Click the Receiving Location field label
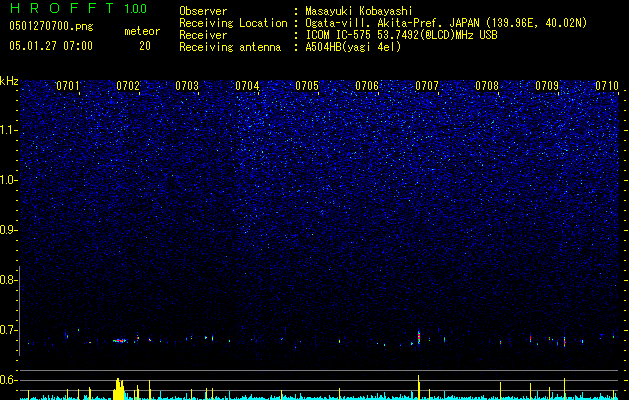This screenshot has height=400, width=629. click(233, 23)
